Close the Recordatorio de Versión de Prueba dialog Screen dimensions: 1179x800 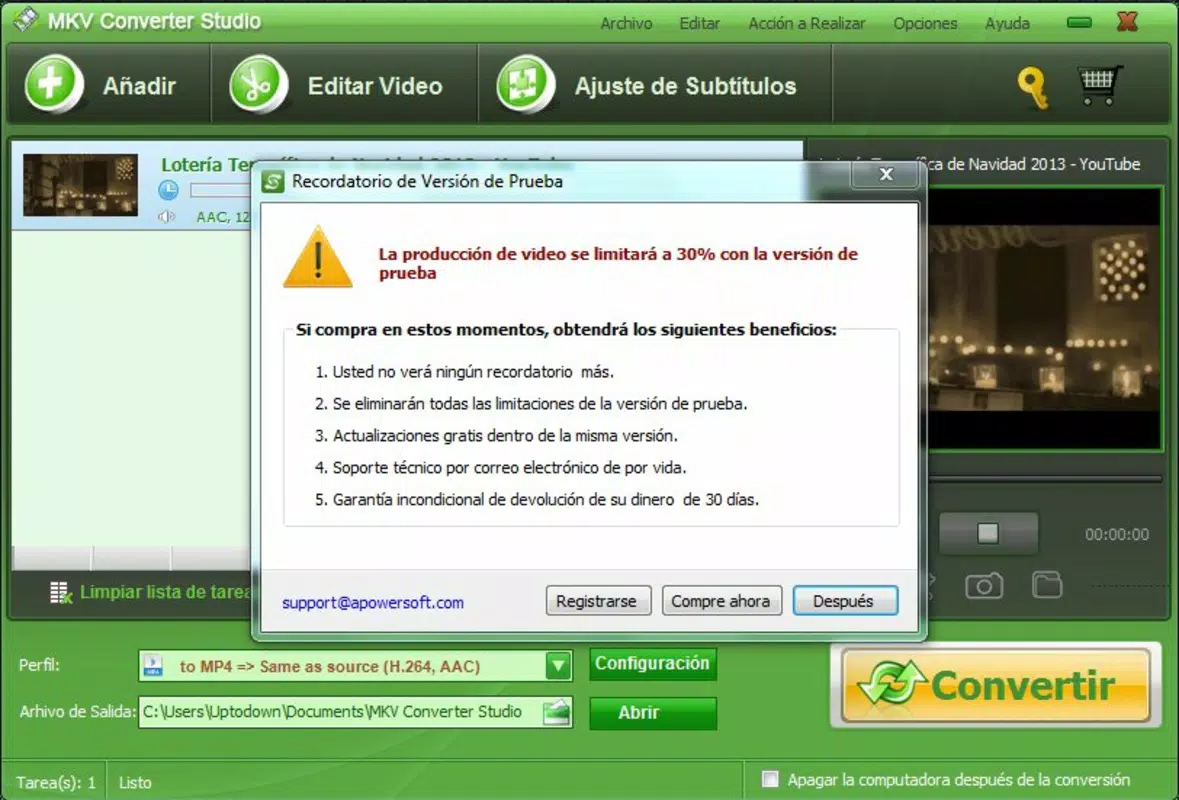pyautogui.click(x=886, y=174)
